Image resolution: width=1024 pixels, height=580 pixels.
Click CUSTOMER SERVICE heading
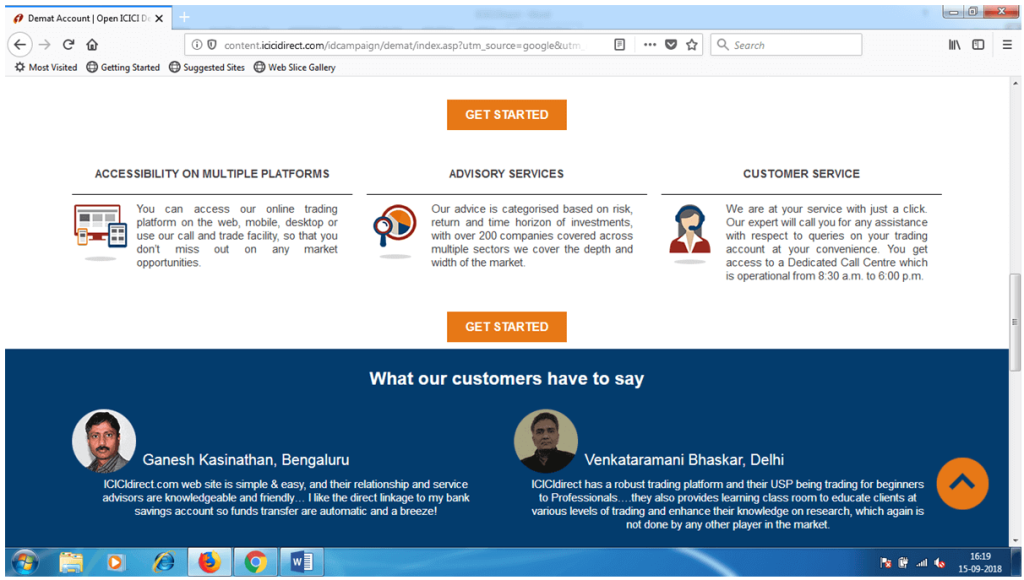tap(801, 174)
